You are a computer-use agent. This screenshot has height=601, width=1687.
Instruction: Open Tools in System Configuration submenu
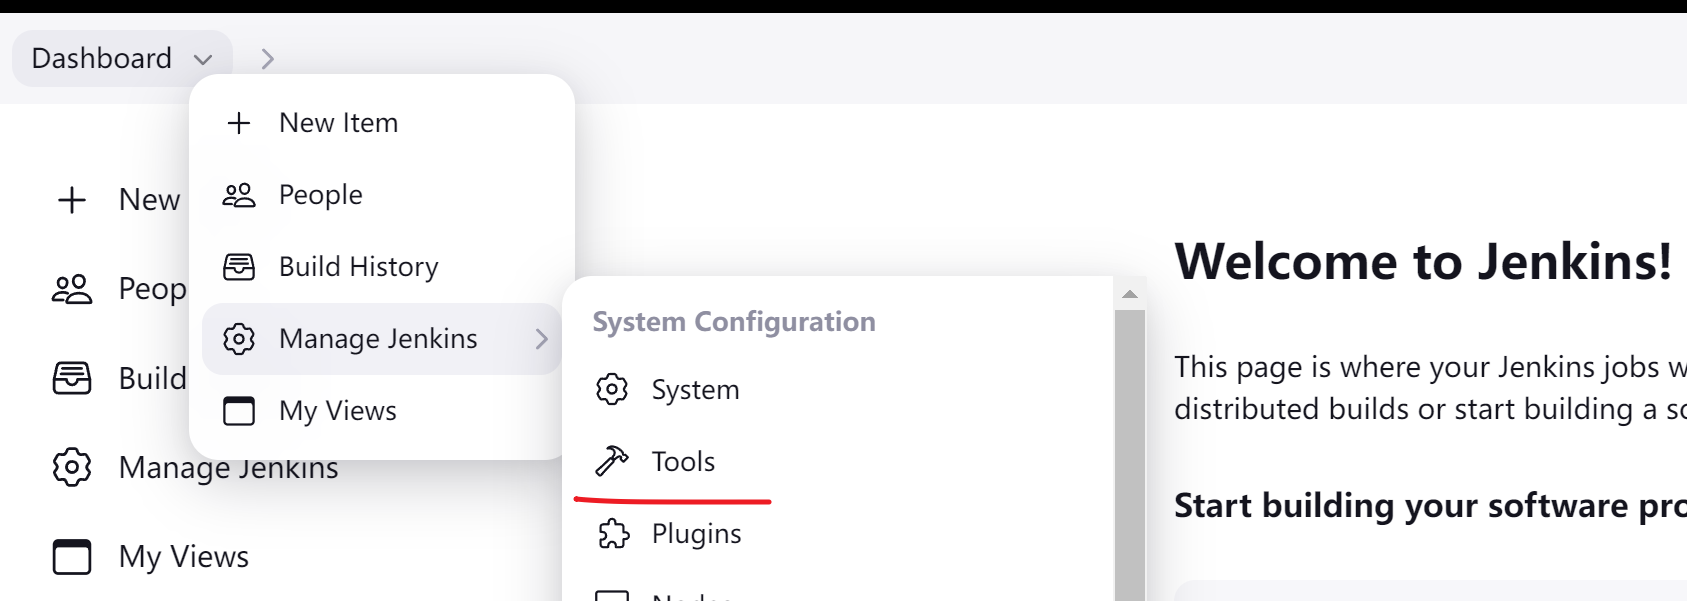pos(684,462)
